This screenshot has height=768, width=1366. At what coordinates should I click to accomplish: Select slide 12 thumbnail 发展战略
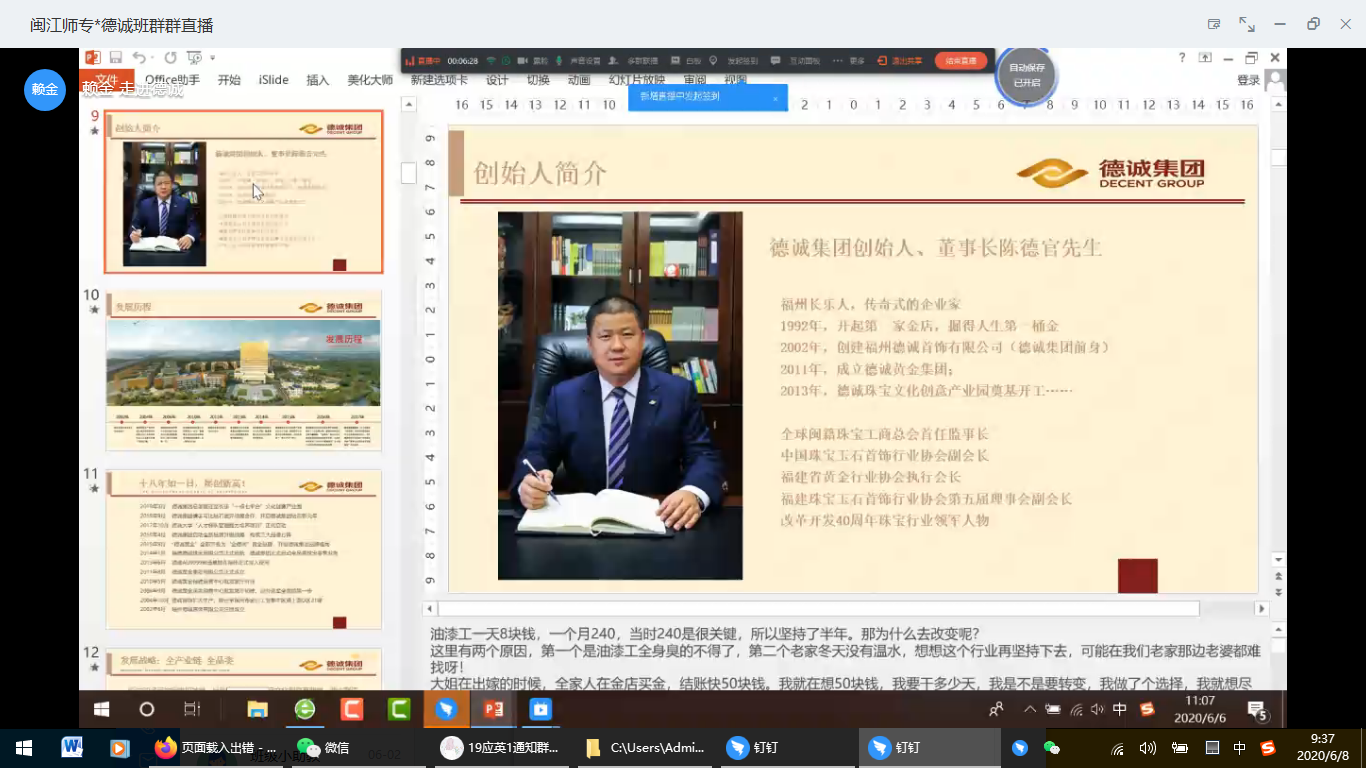(x=243, y=669)
